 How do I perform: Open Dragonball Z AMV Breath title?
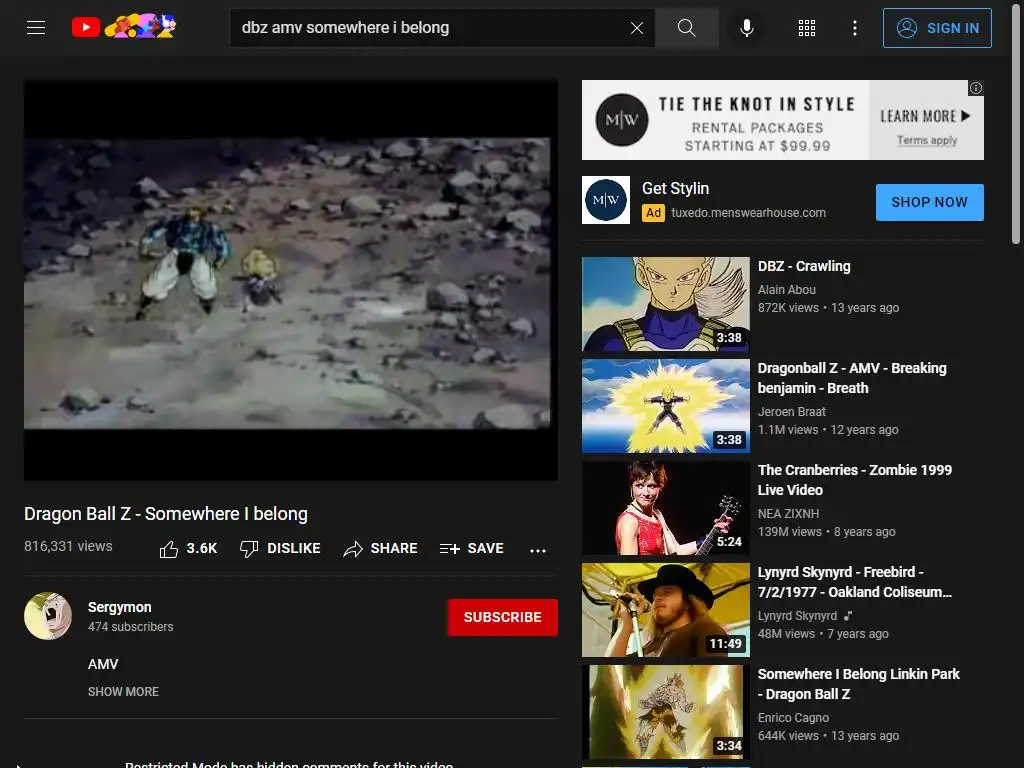pos(852,378)
